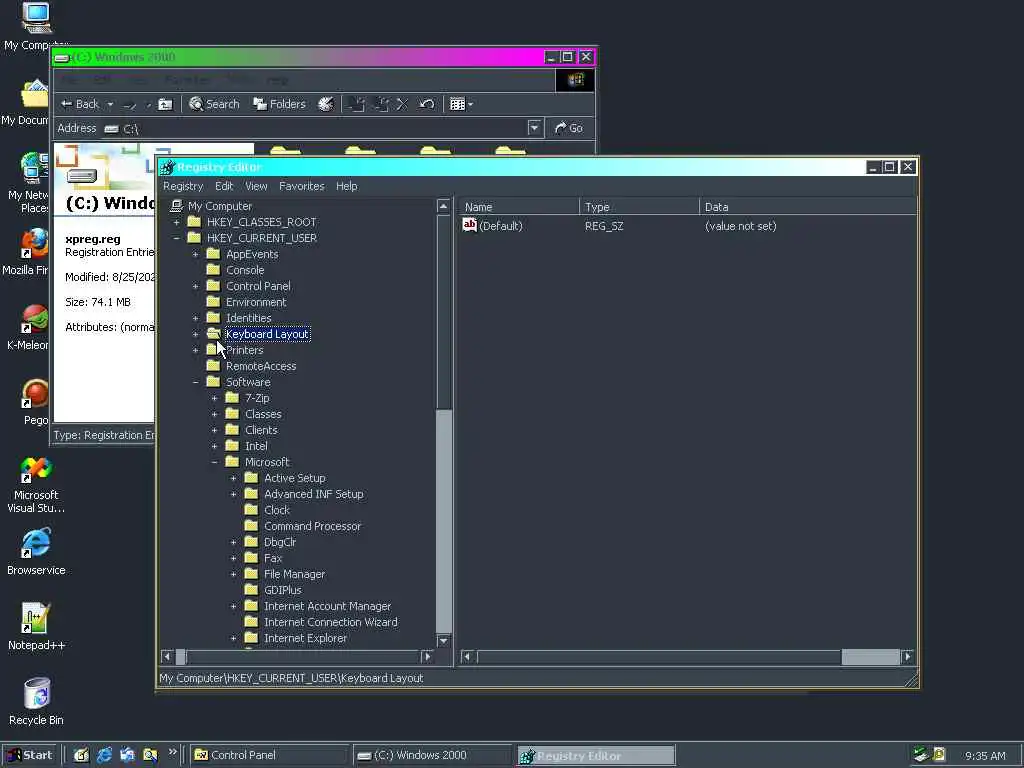Click the Go button next to Address bar
This screenshot has width=1024, height=768.
point(569,128)
